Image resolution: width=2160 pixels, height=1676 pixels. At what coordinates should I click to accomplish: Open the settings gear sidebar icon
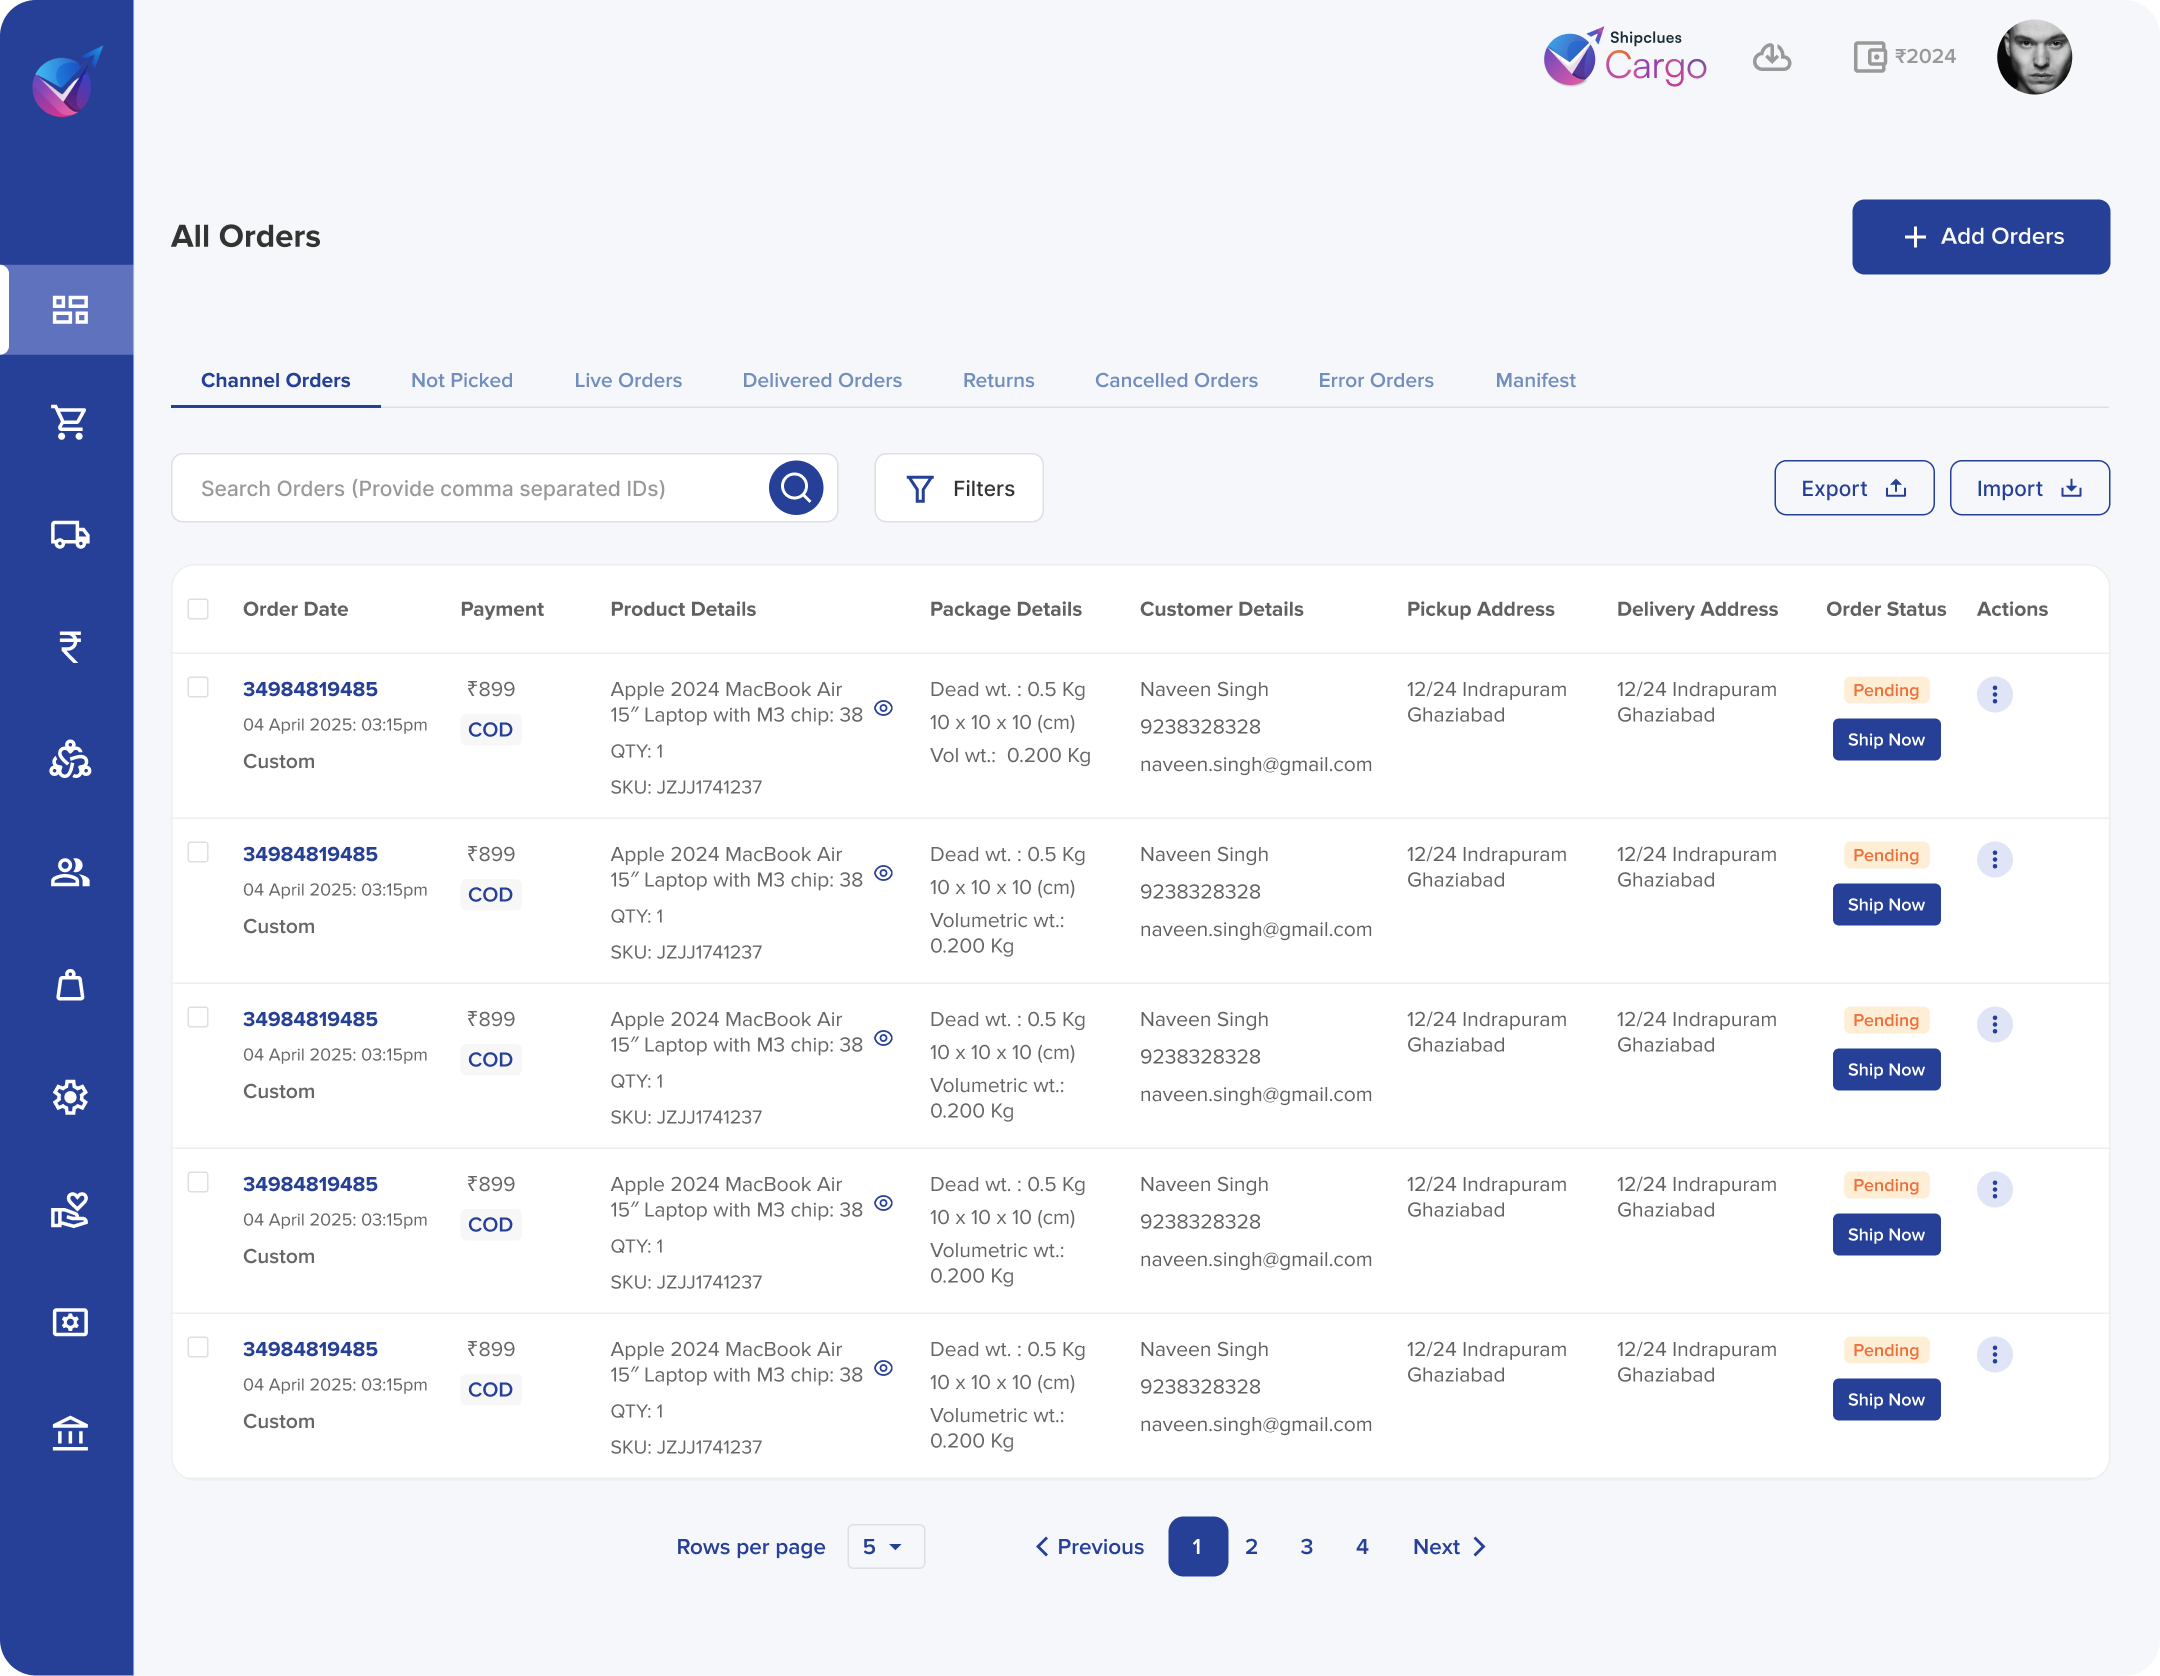(x=69, y=1097)
